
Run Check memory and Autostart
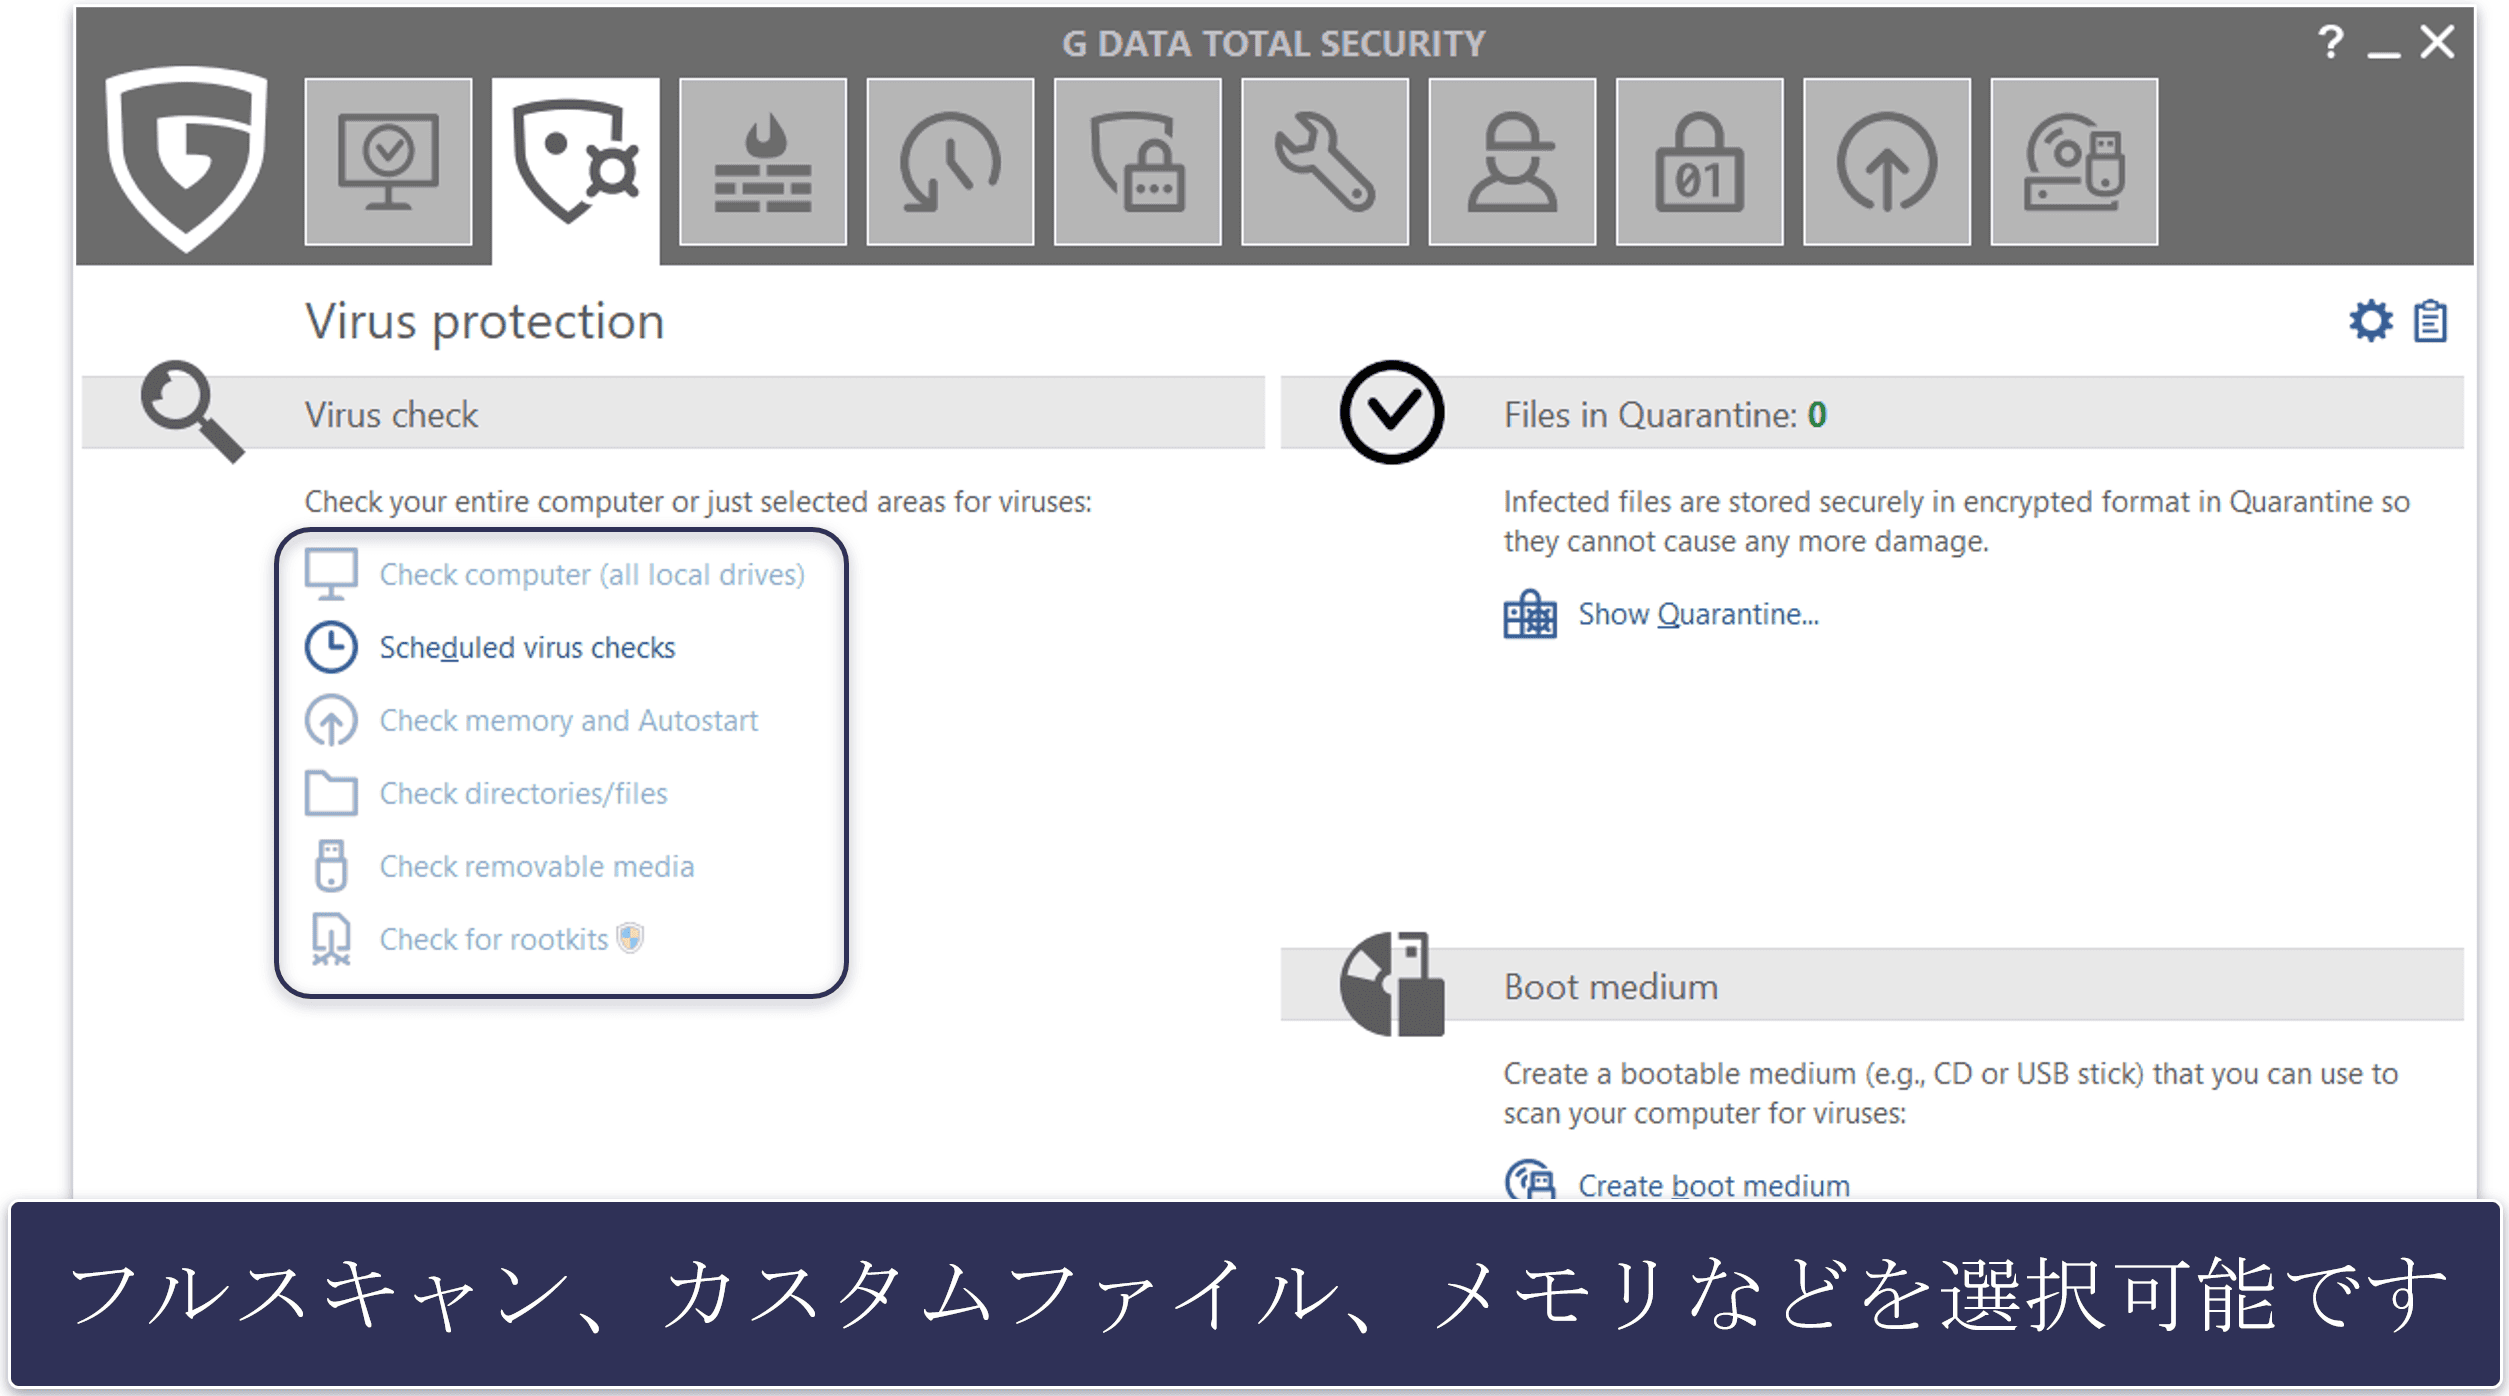coord(569,721)
